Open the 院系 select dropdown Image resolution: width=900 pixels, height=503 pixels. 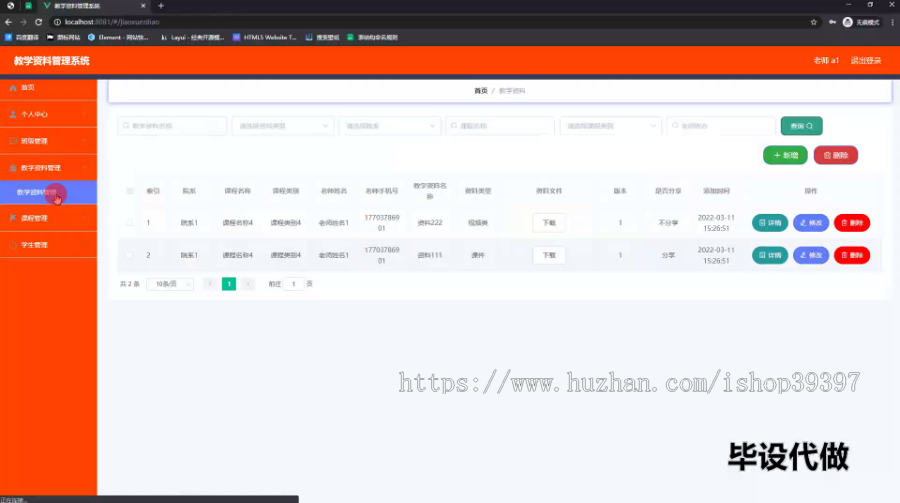point(390,126)
